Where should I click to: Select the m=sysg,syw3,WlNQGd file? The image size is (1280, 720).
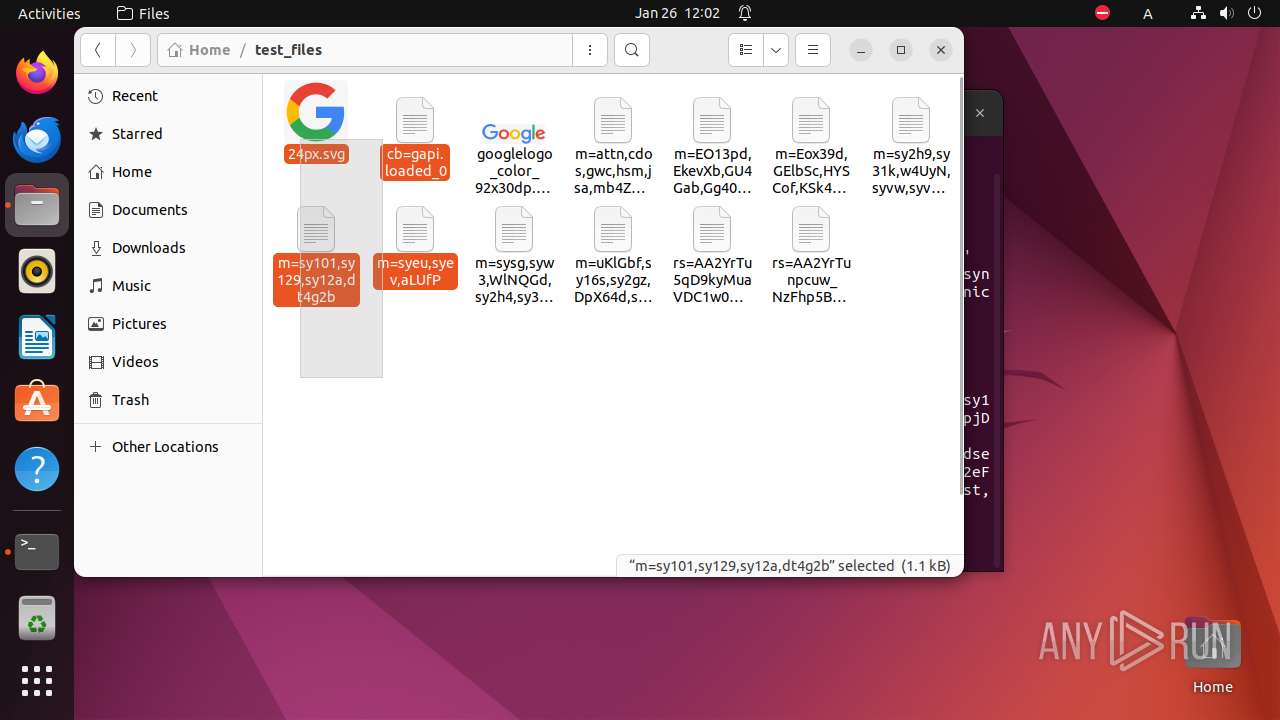point(514,256)
